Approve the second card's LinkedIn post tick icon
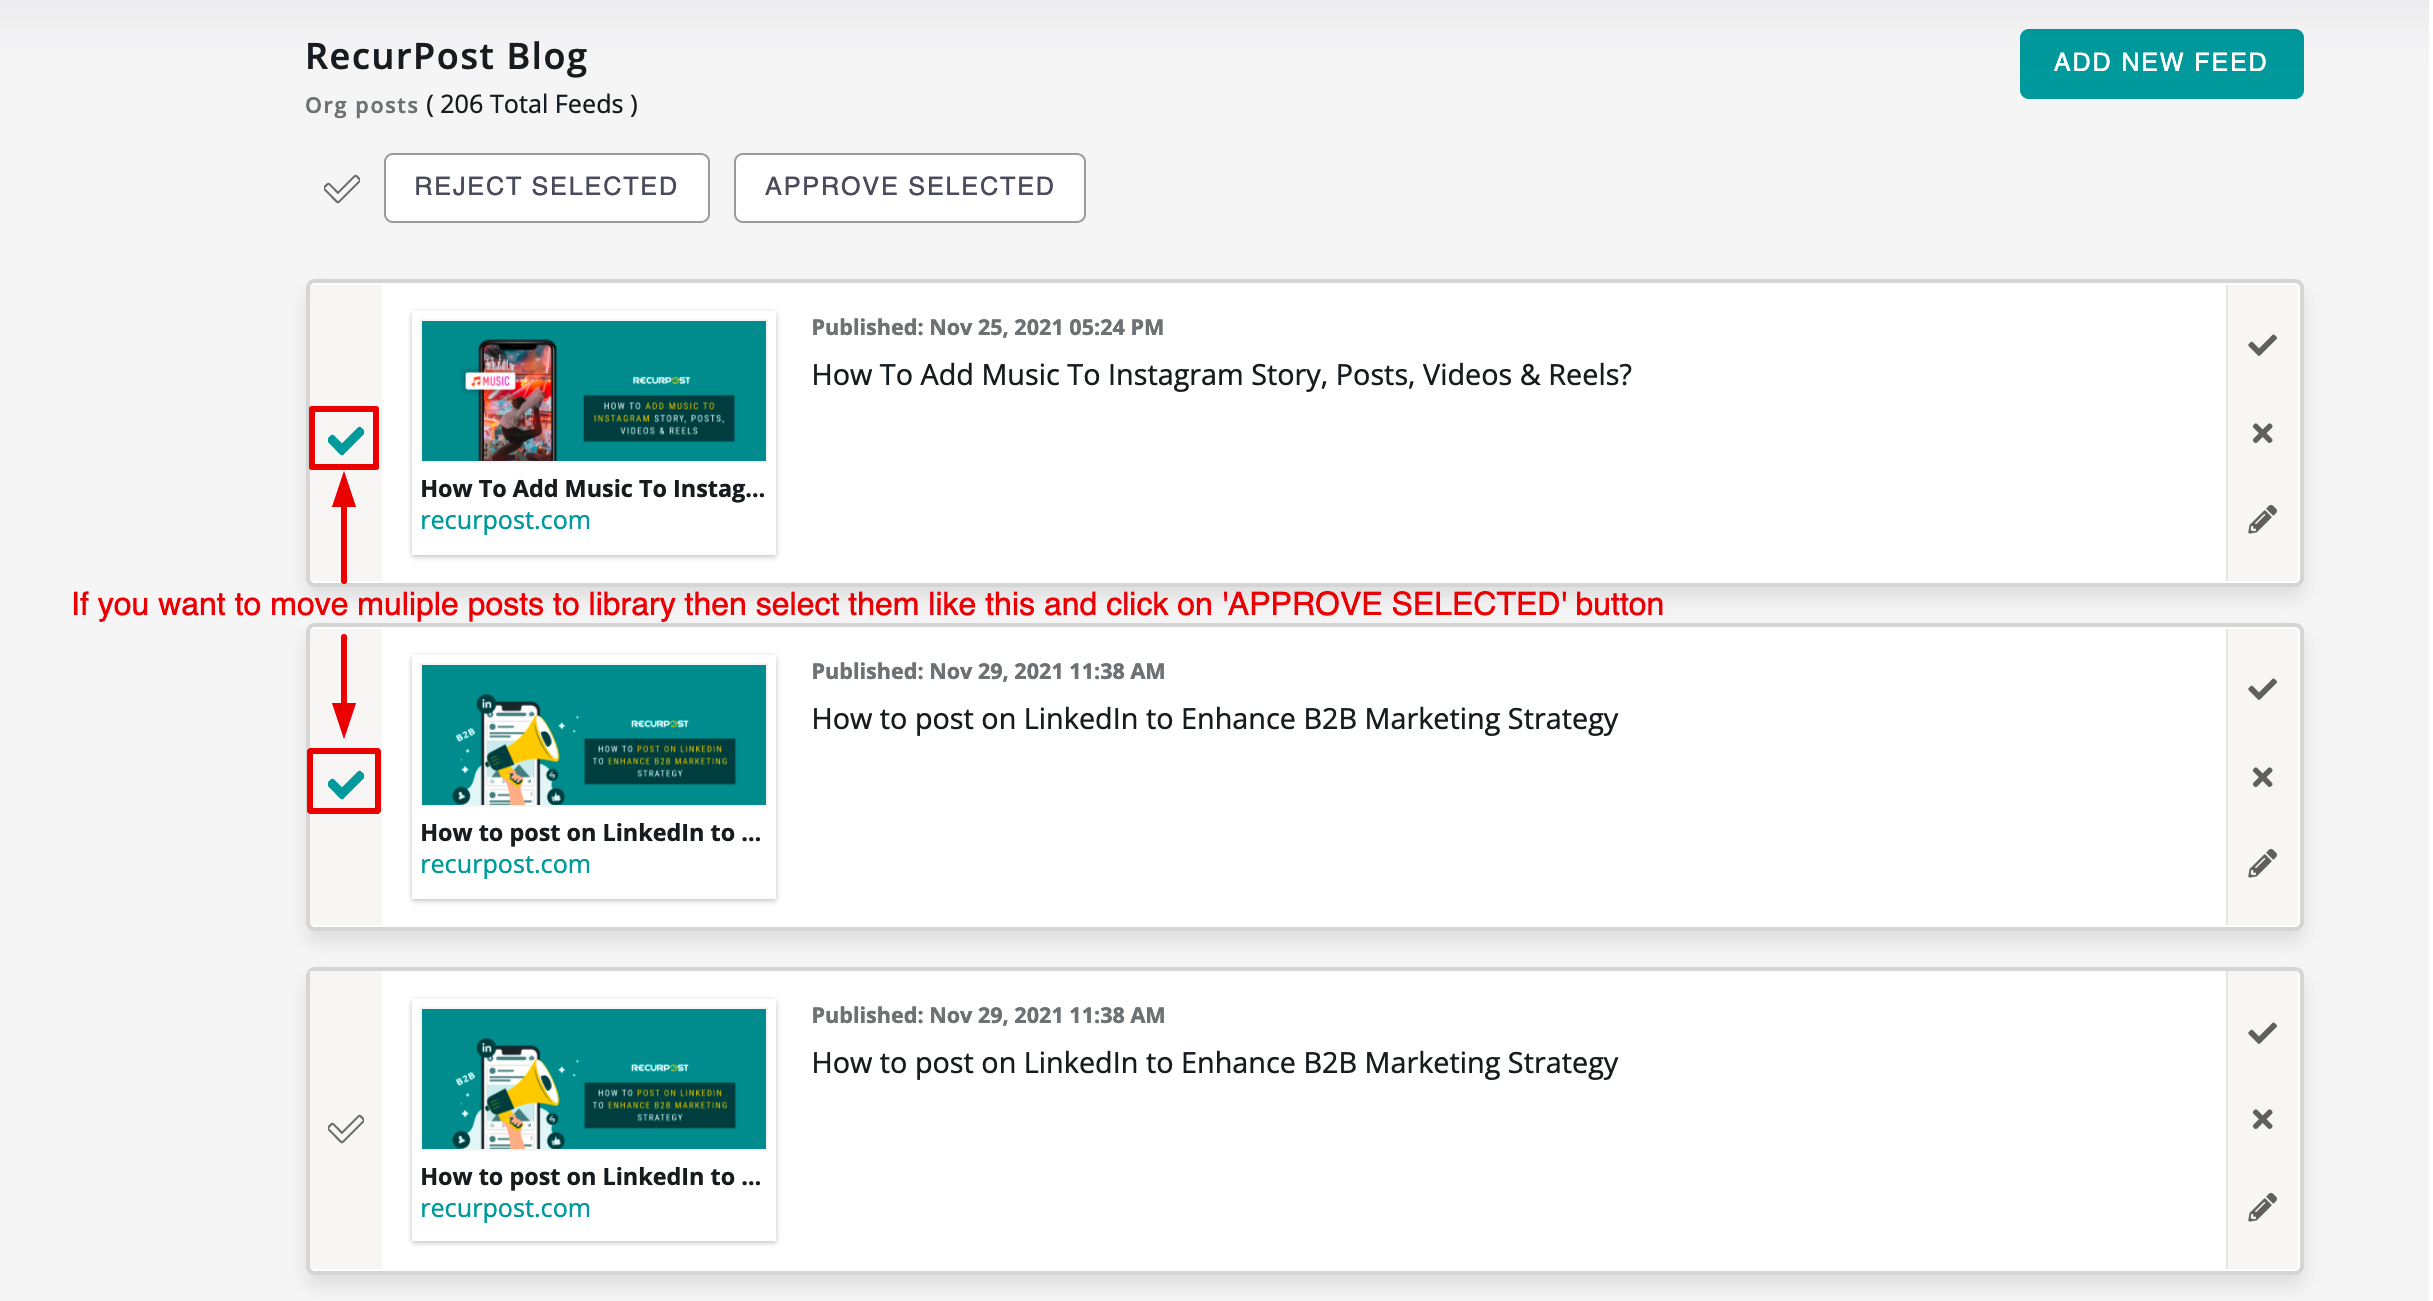The image size is (2433, 1301). tap(2262, 689)
